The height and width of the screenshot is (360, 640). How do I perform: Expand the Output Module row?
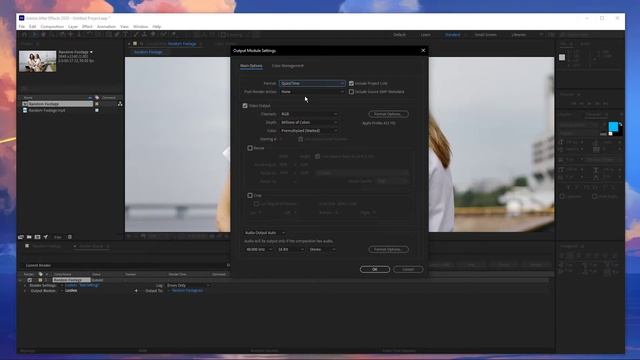[x=25, y=291]
